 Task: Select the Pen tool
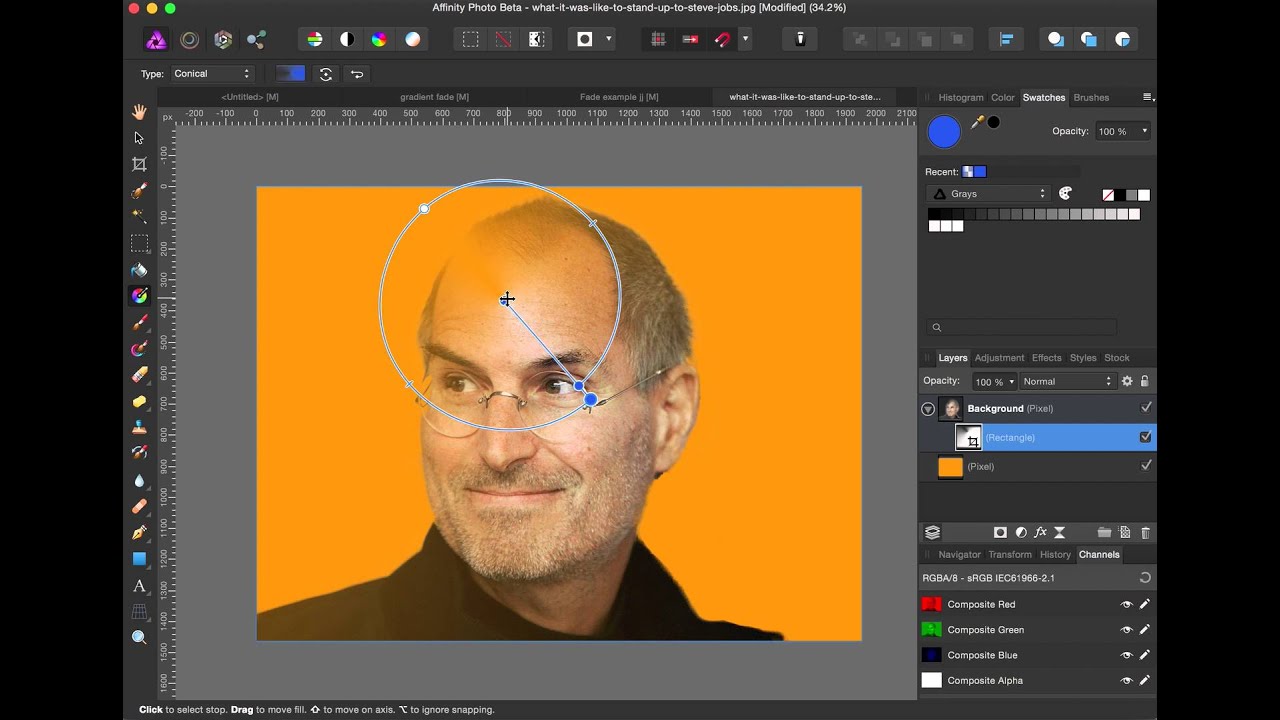139,533
